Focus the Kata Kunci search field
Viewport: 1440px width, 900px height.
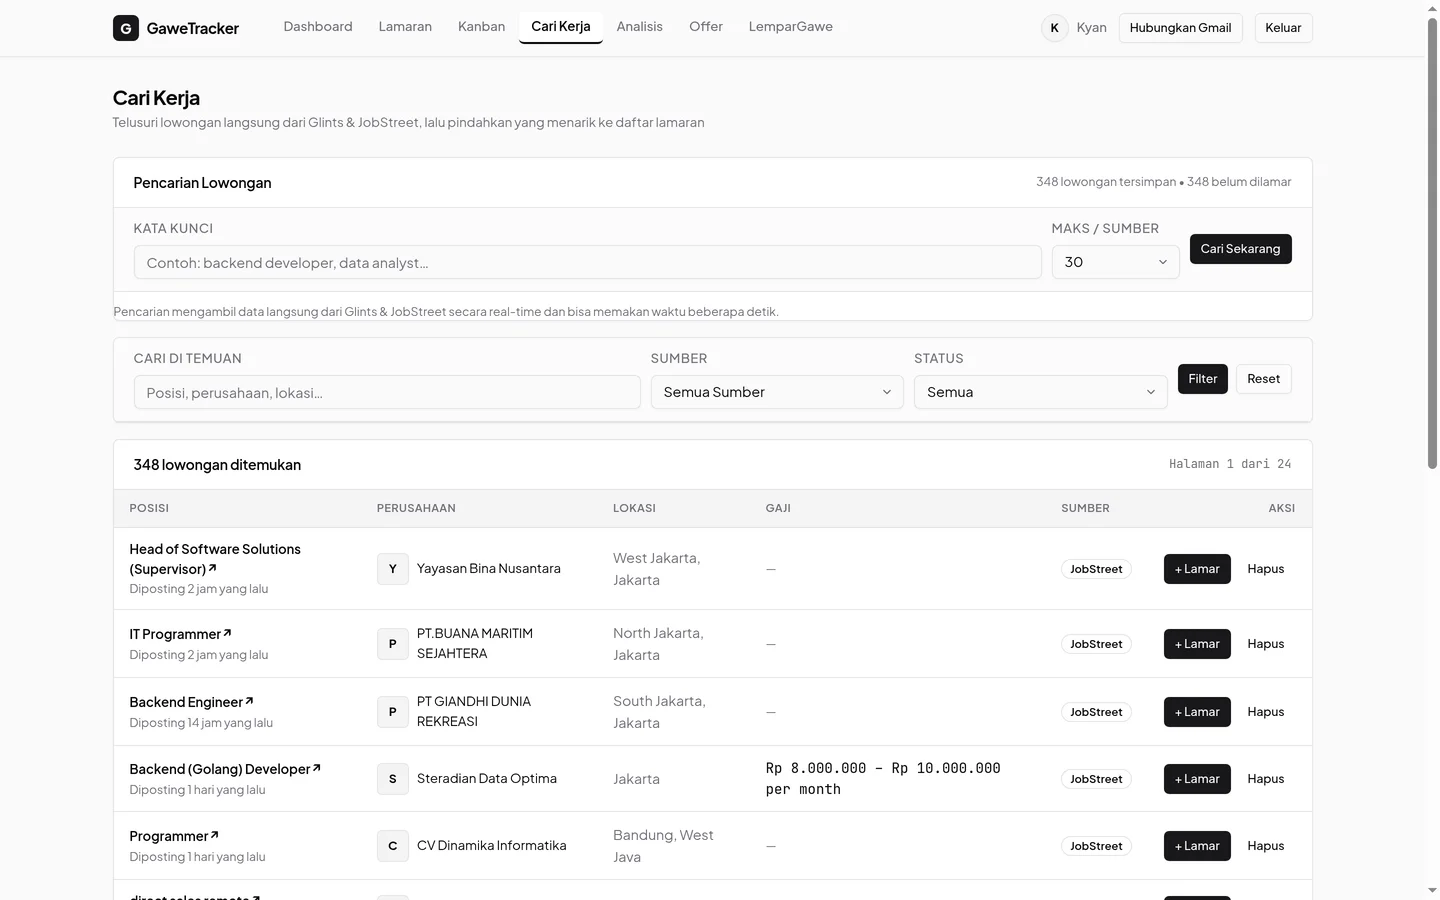588,262
